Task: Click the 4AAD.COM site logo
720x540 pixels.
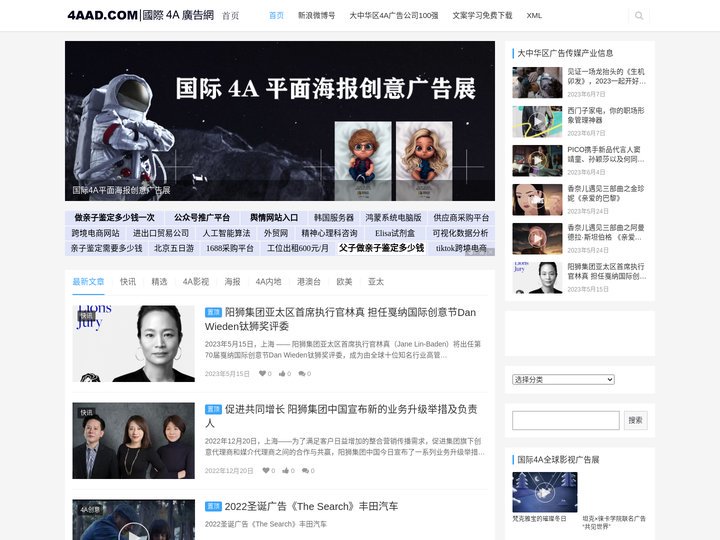Action: [x=141, y=15]
